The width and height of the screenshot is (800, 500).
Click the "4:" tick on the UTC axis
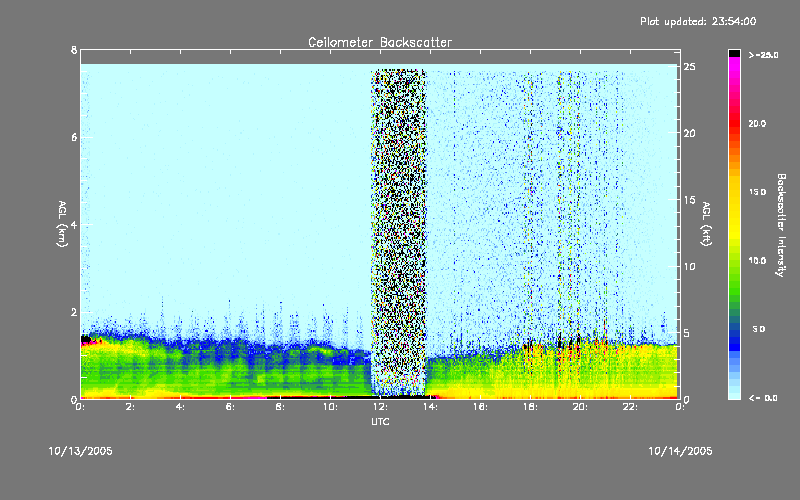click(x=180, y=407)
